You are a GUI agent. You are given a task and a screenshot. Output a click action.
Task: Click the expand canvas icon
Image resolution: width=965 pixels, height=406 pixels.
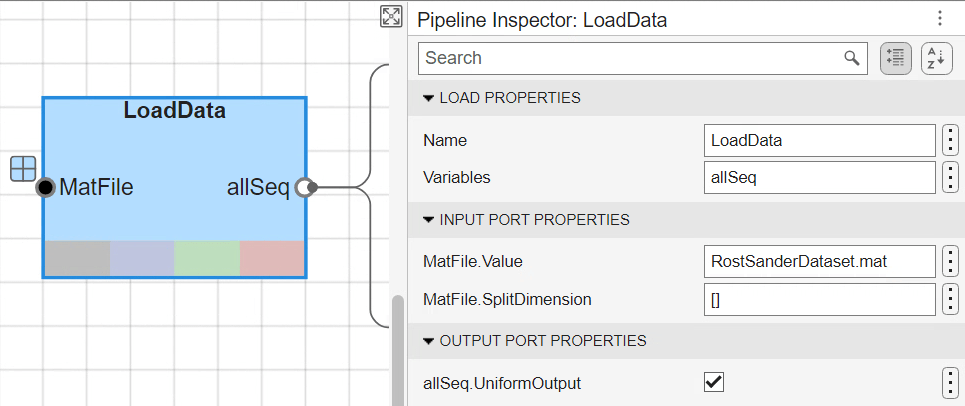point(390,16)
